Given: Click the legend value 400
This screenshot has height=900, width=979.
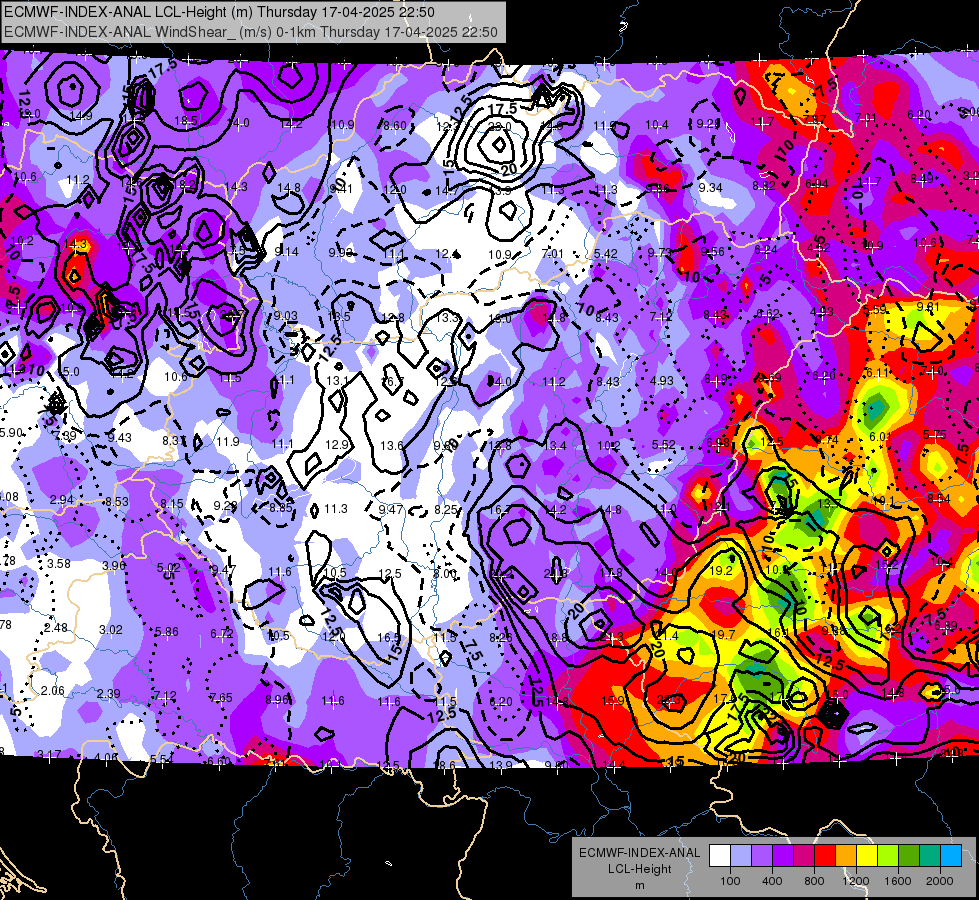Looking at the screenshot, I should click(772, 881).
